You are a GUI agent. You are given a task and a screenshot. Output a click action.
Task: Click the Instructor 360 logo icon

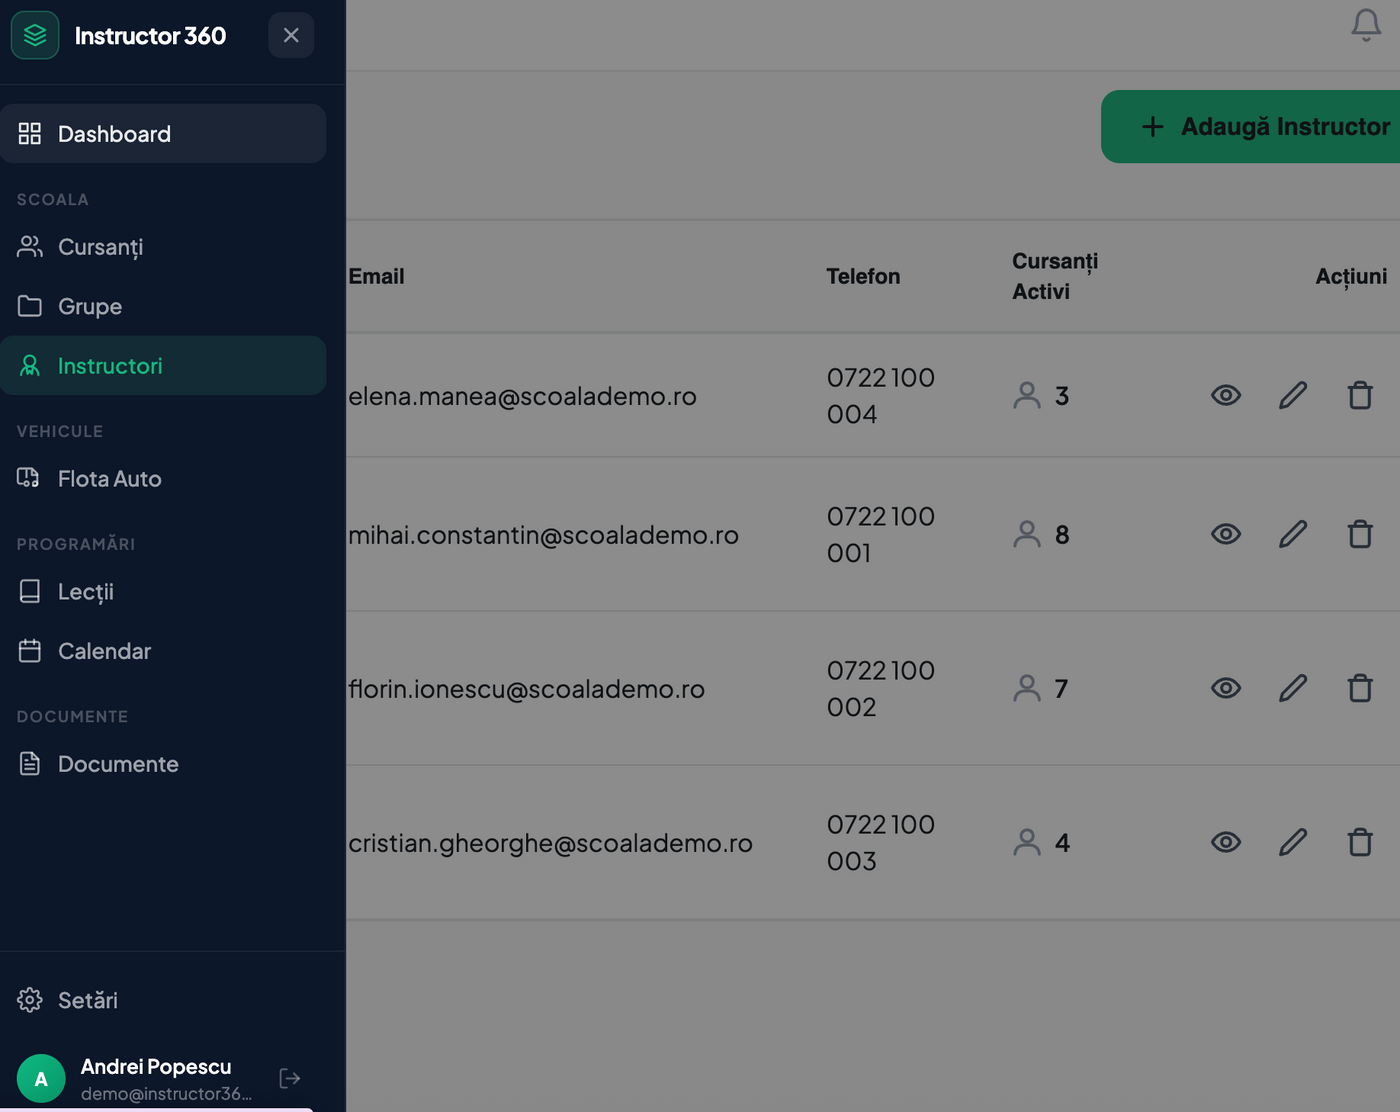click(35, 35)
